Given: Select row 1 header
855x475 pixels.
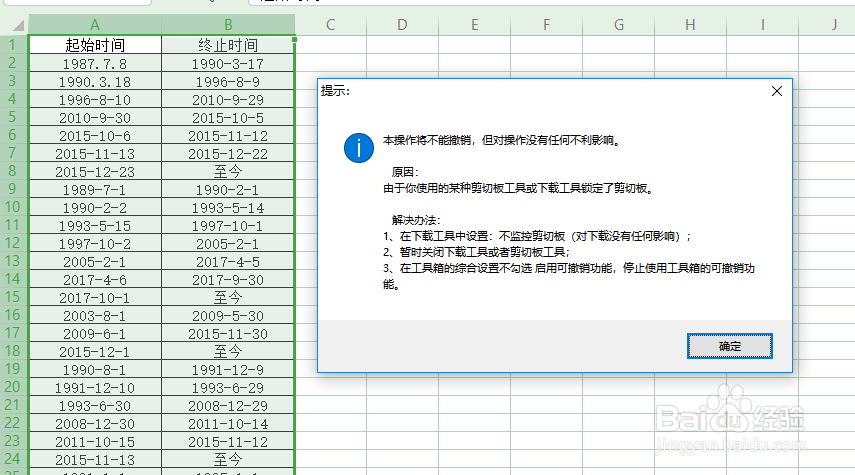Looking at the screenshot, I should (x=14, y=45).
